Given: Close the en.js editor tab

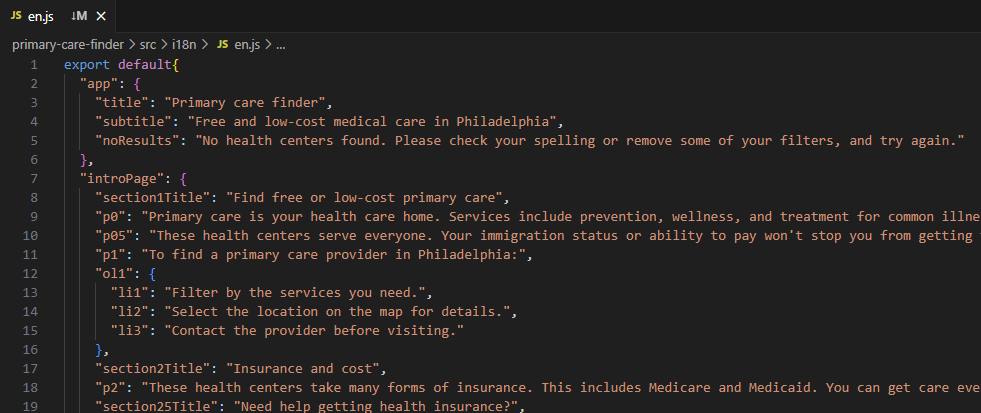Looking at the screenshot, I should pyautogui.click(x=101, y=16).
